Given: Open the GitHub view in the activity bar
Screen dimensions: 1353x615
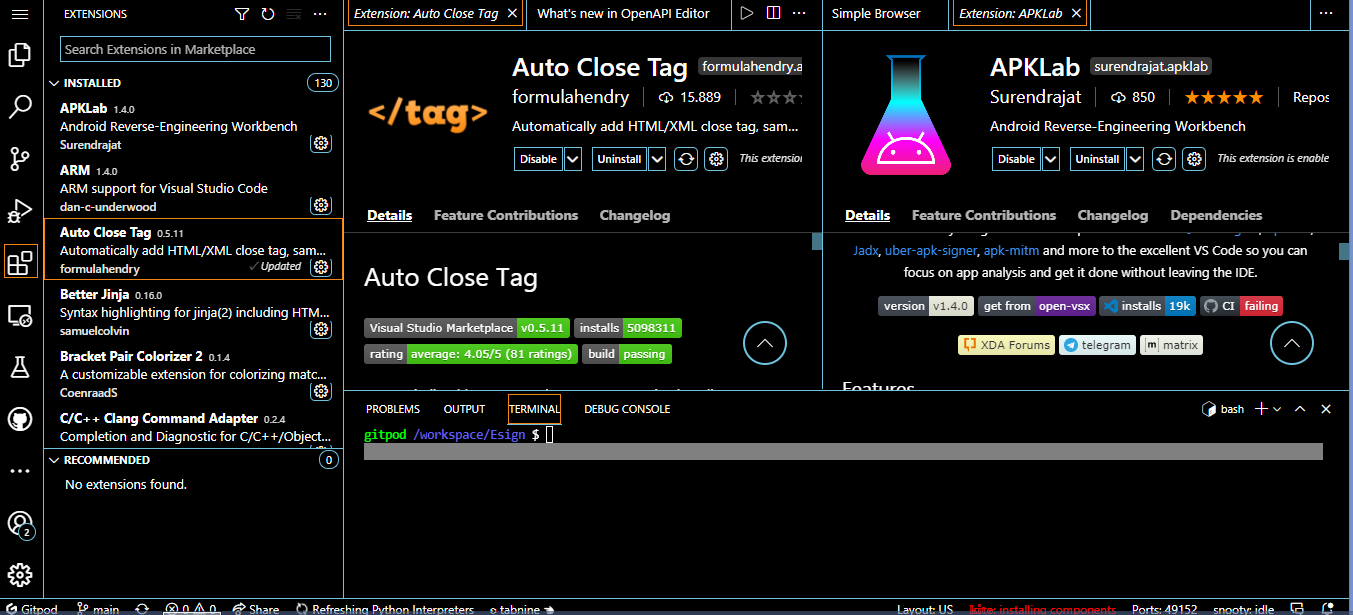Looking at the screenshot, I should pos(20,419).
